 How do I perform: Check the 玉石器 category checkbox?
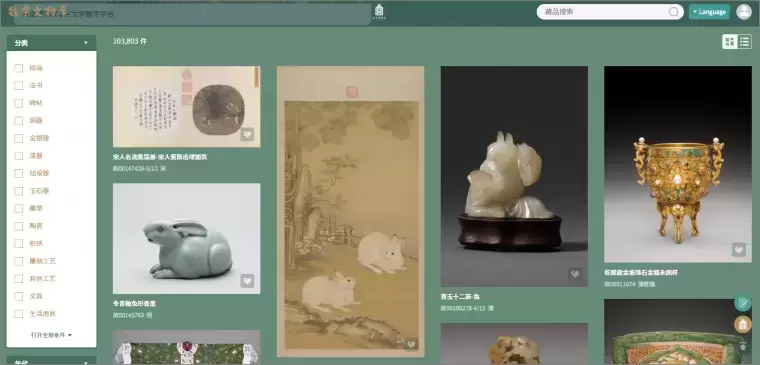pyautogui.click(x=18, y=191)
